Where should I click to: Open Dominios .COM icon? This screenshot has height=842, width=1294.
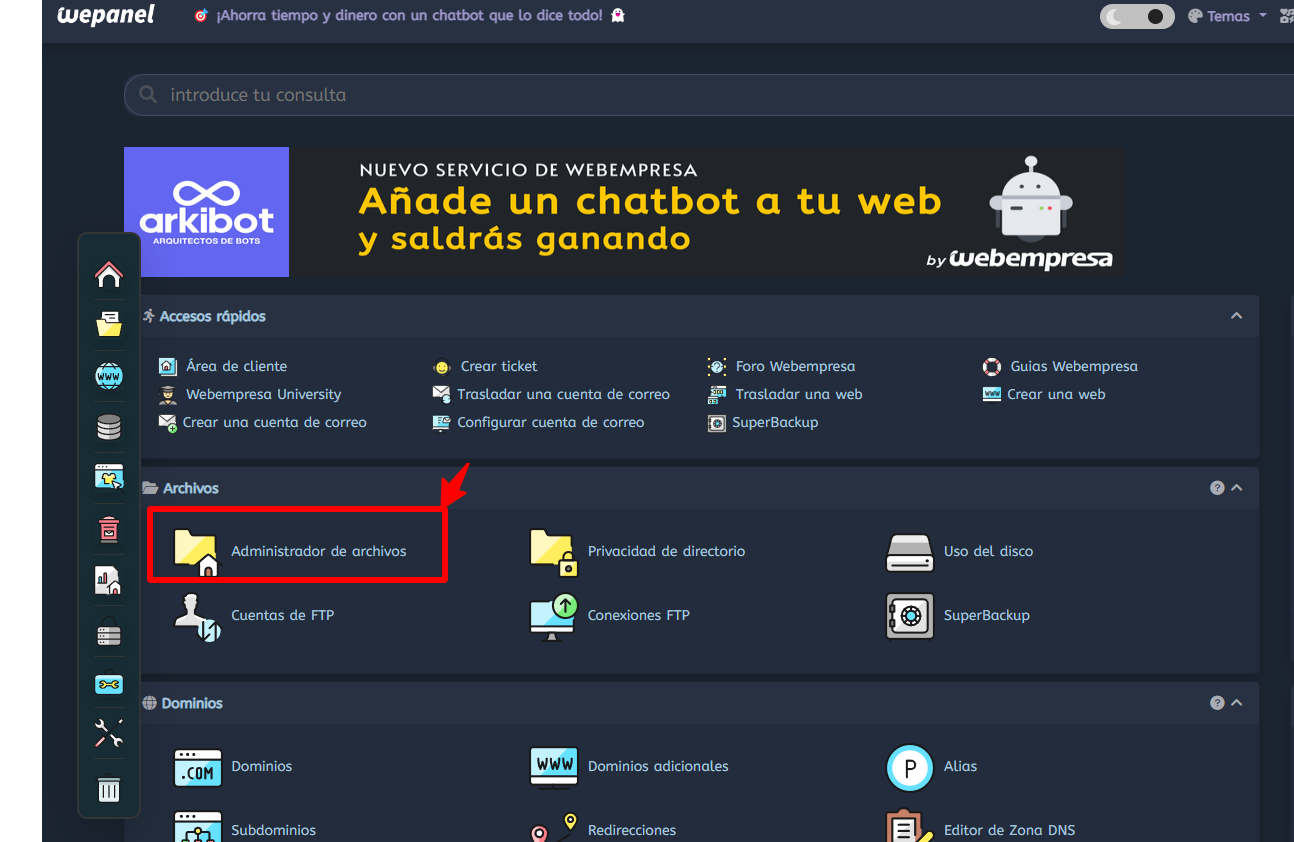click(x=197, y=767)
